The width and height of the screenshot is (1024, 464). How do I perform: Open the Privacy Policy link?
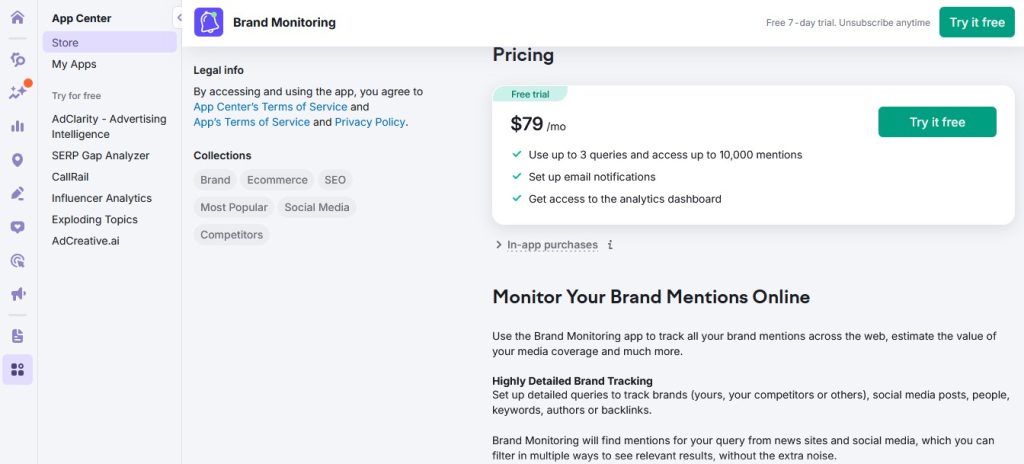370,122
